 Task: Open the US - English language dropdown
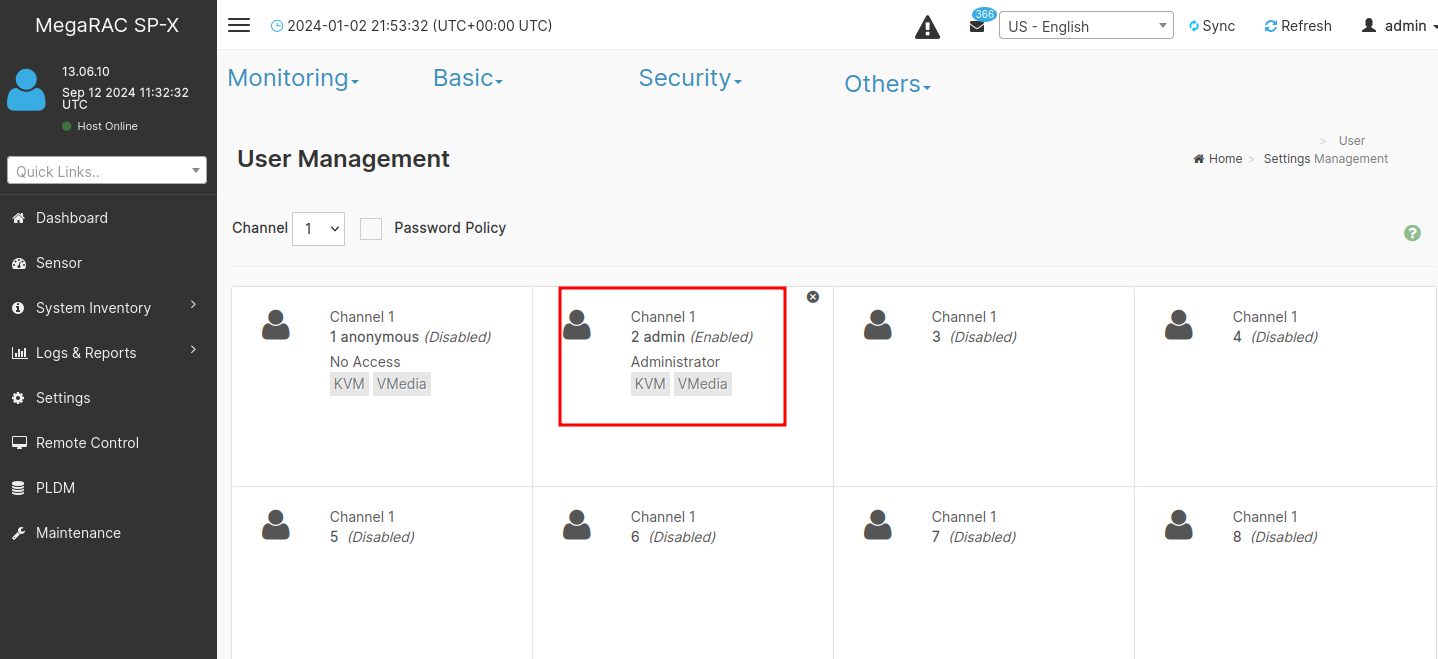click(1086, 26)
